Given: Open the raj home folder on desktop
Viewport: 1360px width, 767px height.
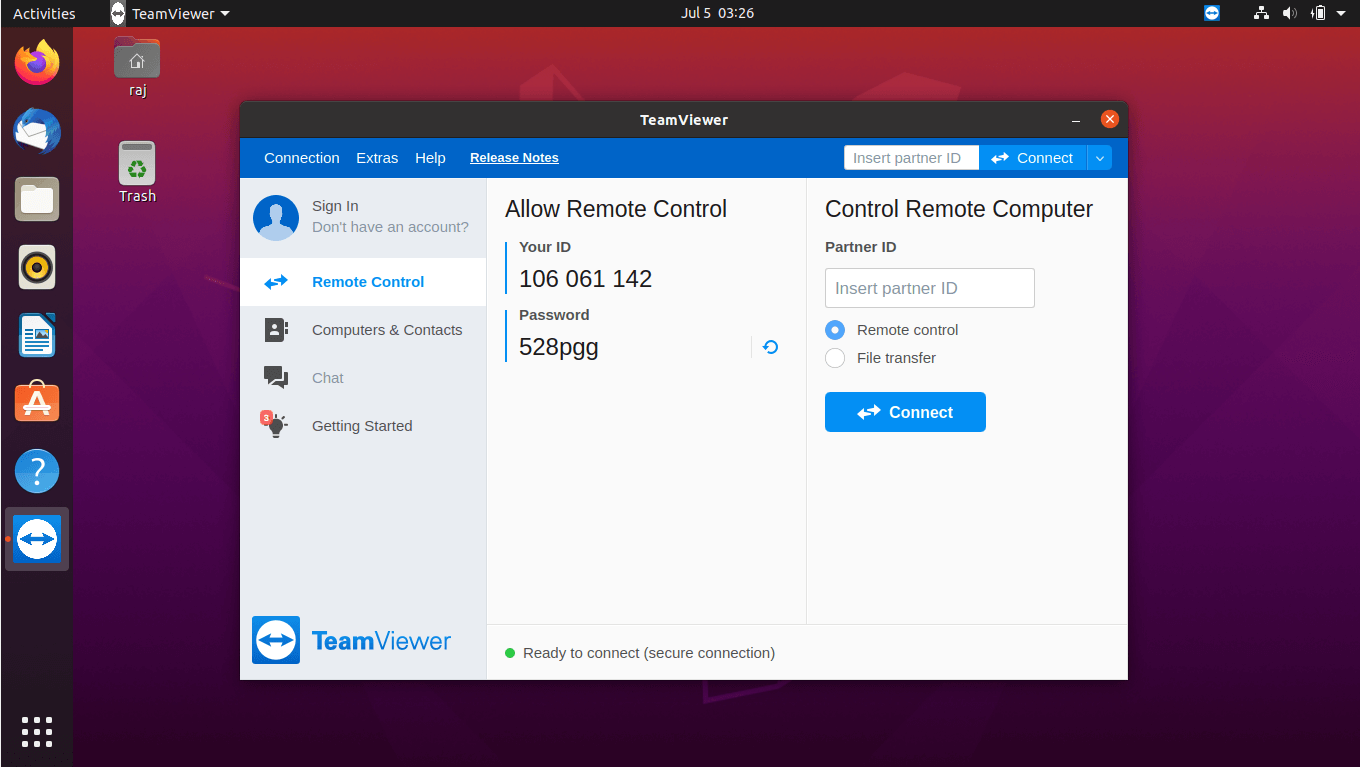Looking at the screenshot, I should (x=137, y=67).
